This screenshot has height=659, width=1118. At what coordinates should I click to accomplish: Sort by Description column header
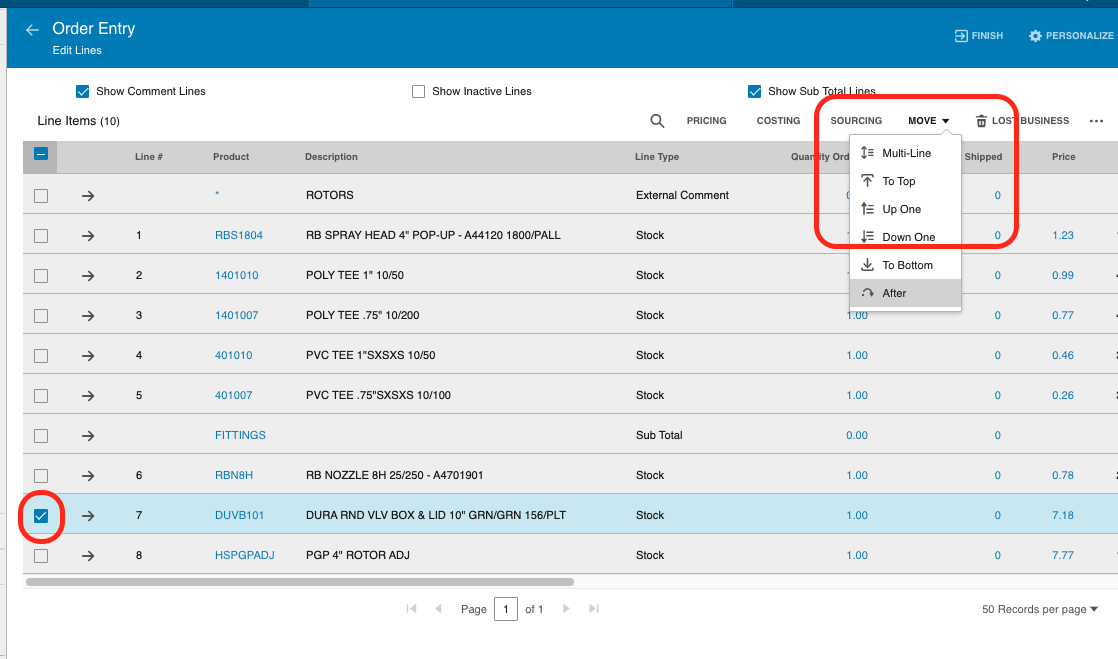tap(332, 157)
